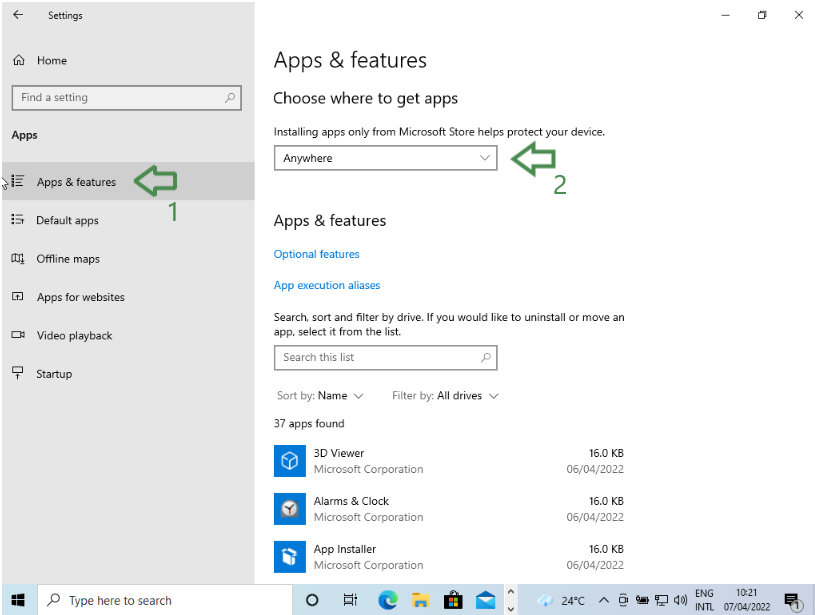Click magnifier icon in Search this list
815x615 pixels.
(485, 358)
